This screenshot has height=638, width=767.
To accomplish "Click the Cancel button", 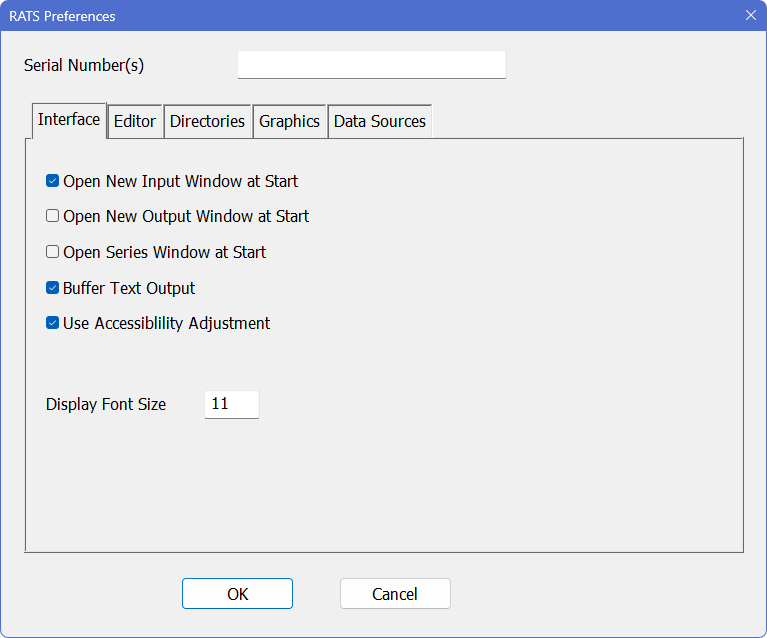I will [x=395, y=594].
